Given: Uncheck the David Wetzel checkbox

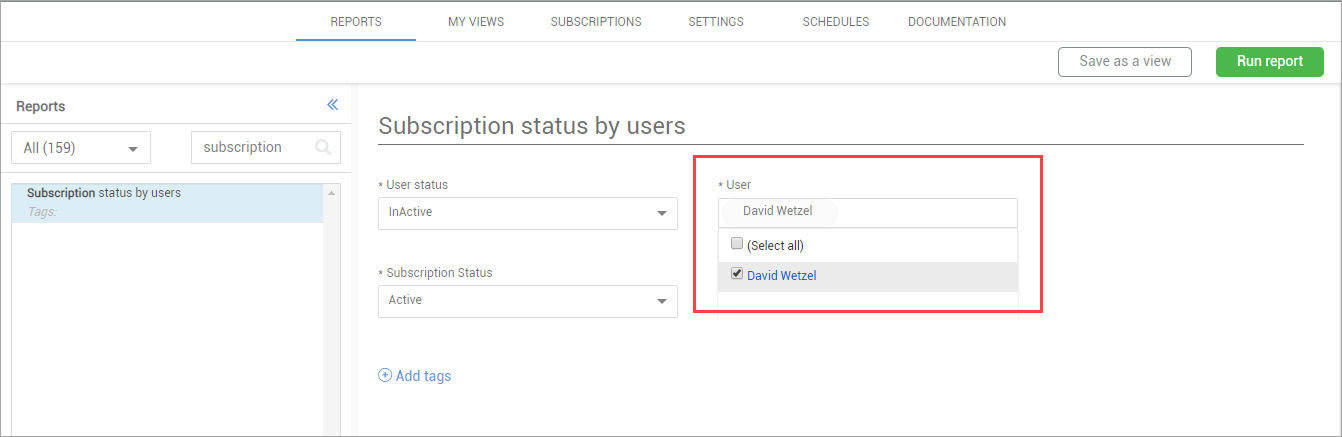Looking at the screenshot, I should point(737,274).
